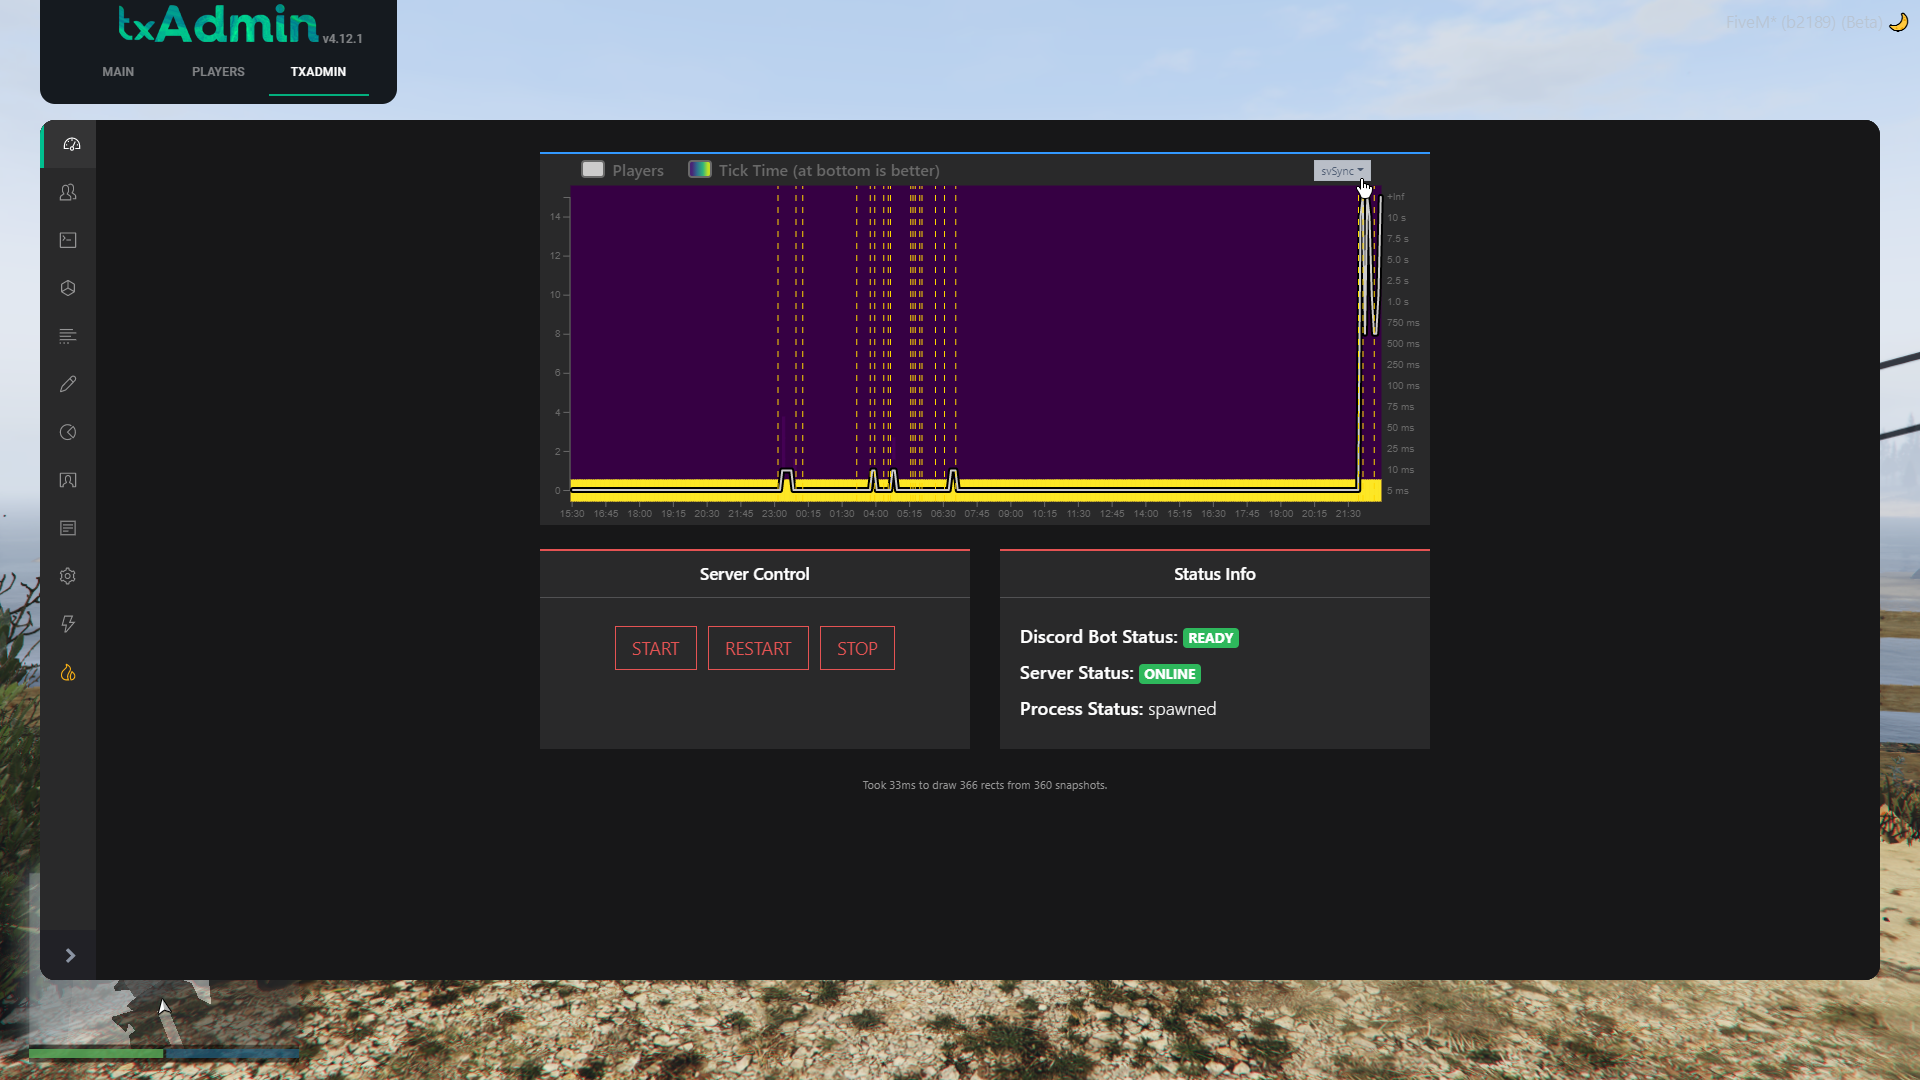Open the Players sidebar icon
1920x1080 pixels.
(x=68, y=192)
